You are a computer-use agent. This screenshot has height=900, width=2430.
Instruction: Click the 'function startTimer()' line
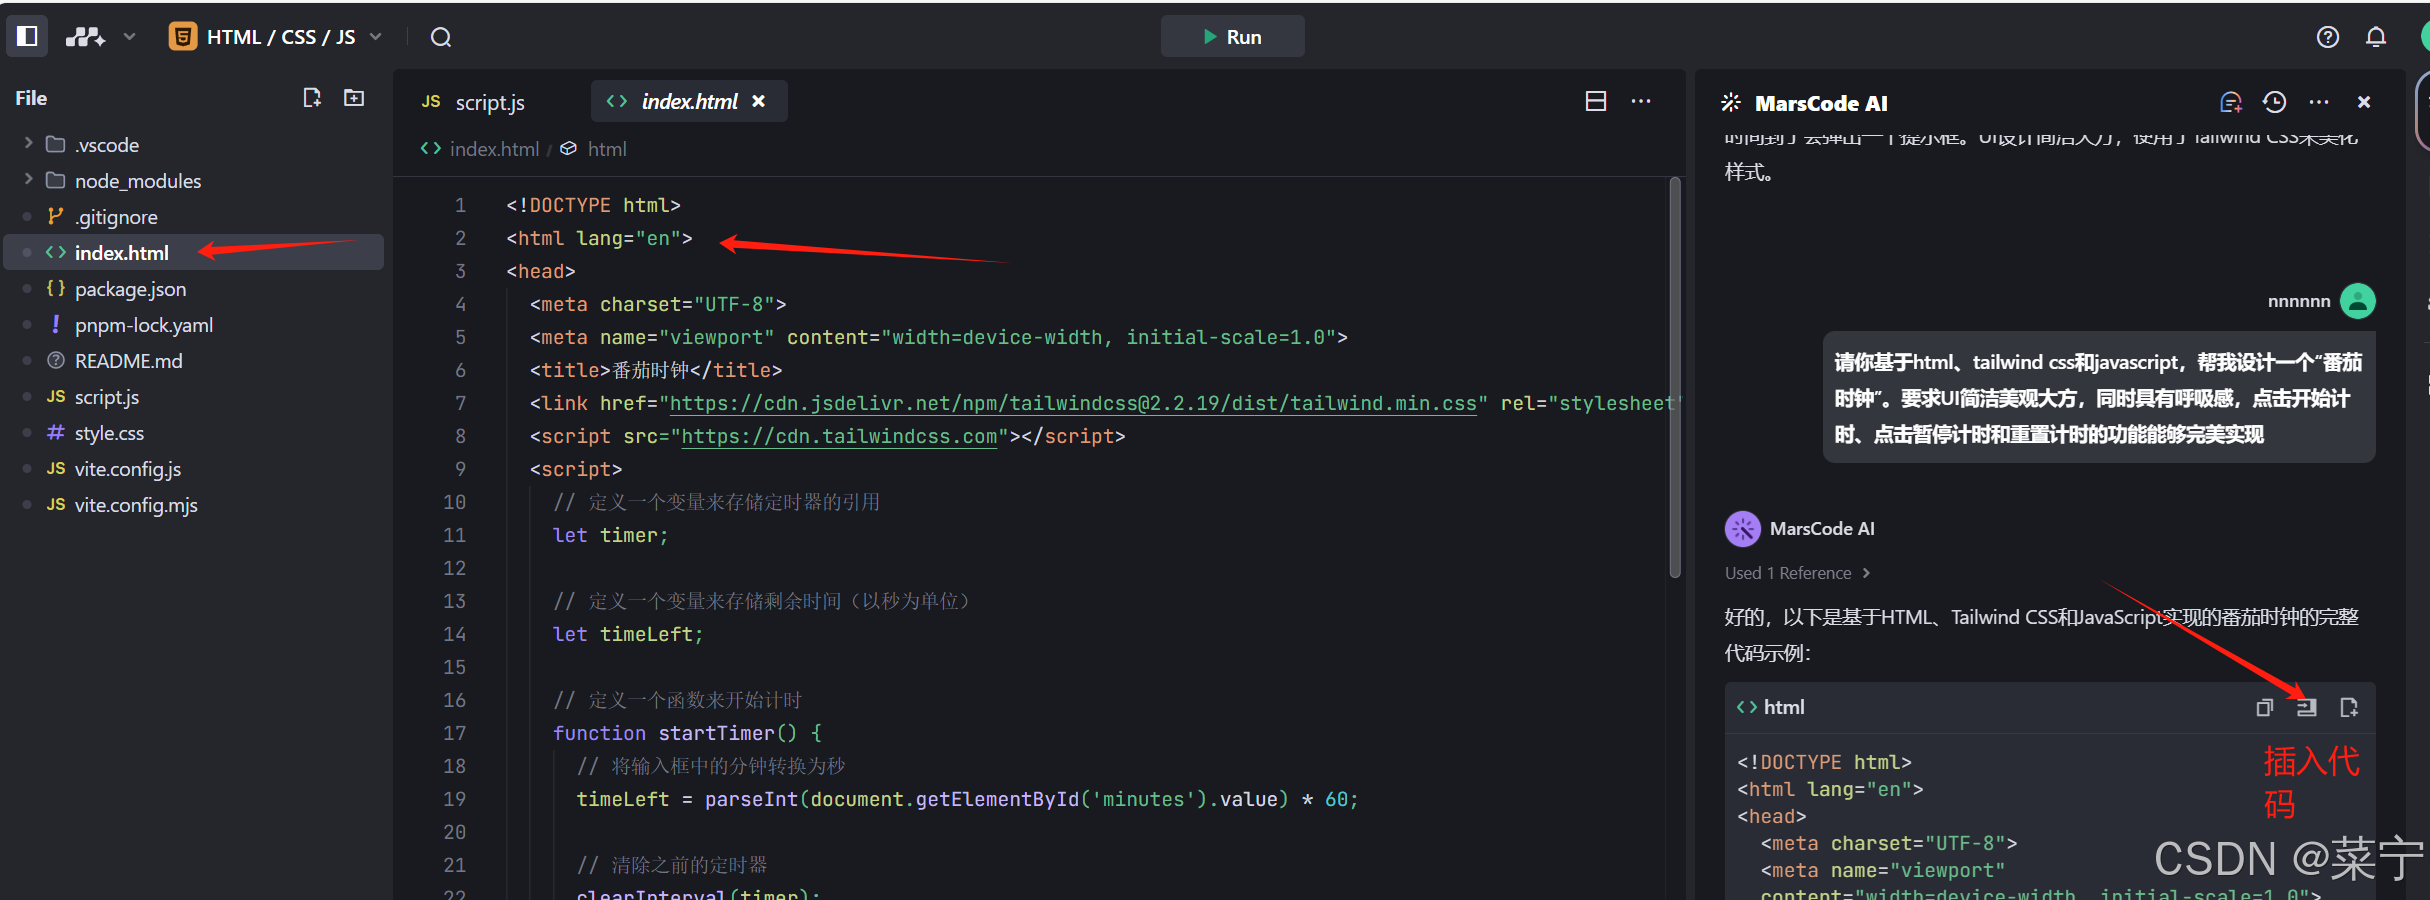click(x=687, y=733)
